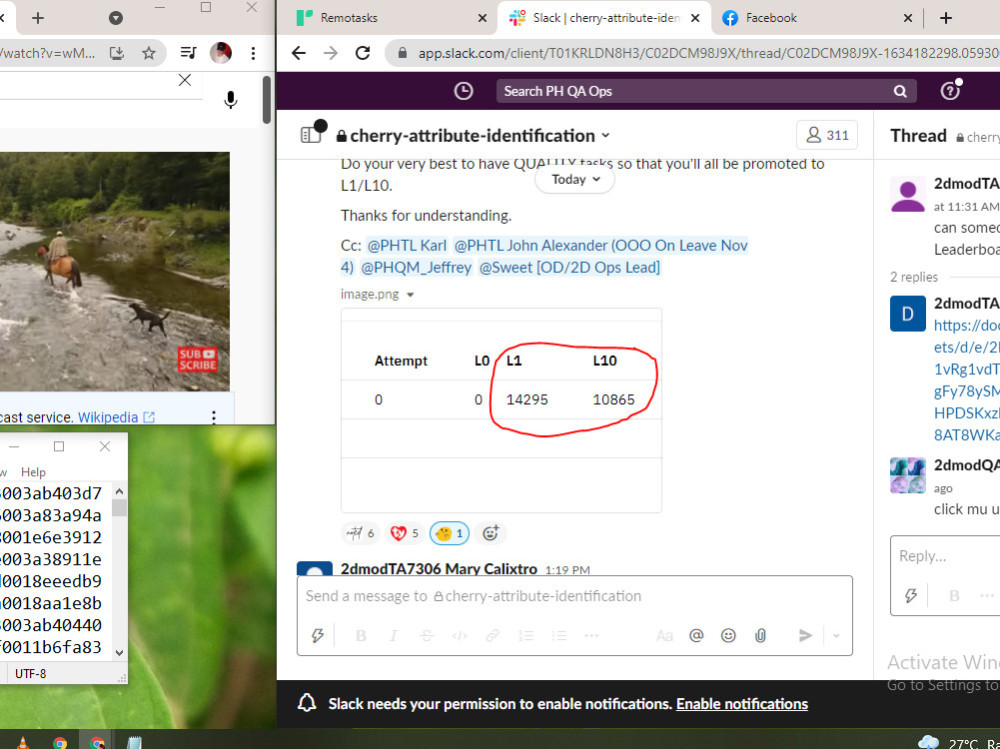This screenshot has height=749, width=1000.
Task: Open send options dropdown arrow
Action: click(836, 635)
